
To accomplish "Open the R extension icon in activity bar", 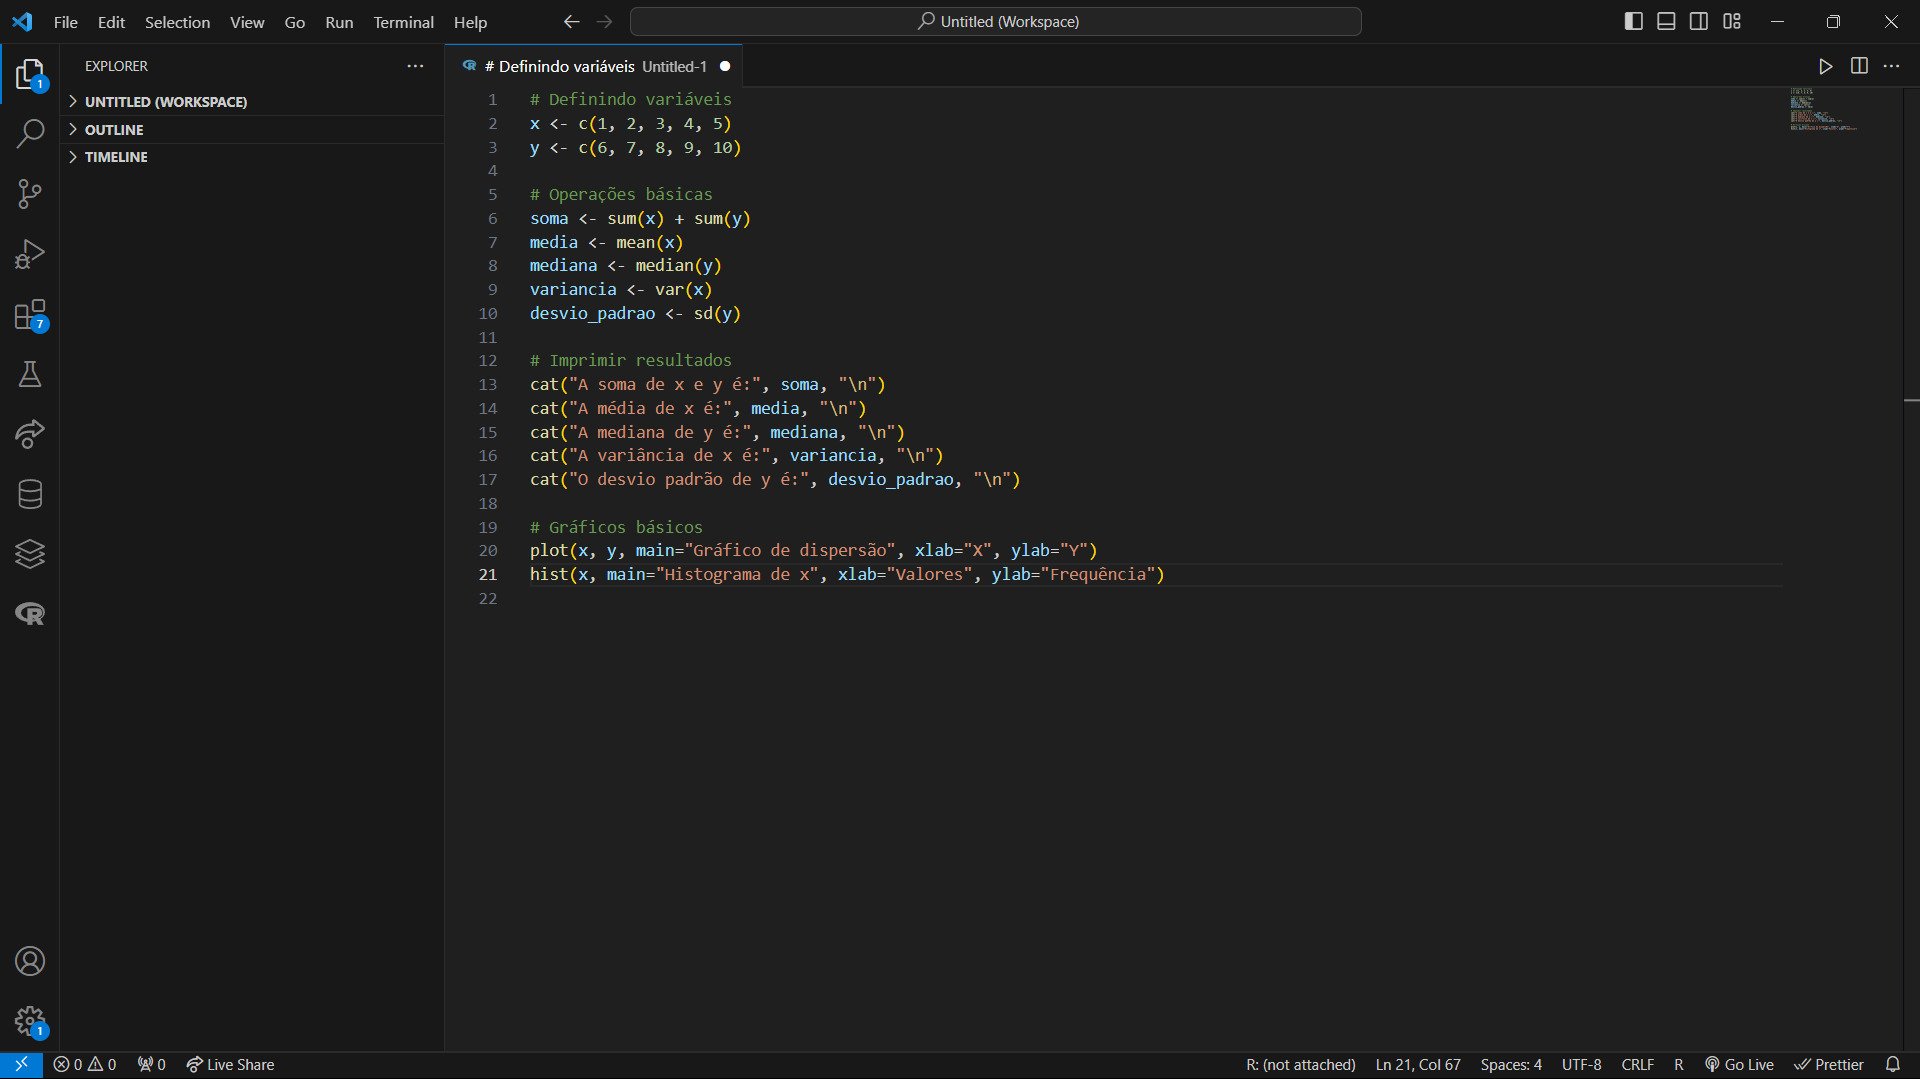I will pyautogui.click(x=30, y=614).
